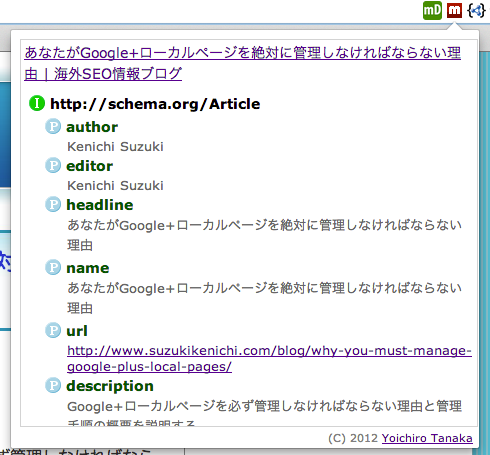Click the green mD extension icon
This screenshot has width=490, height=455.
pyautogui.click(x=432, y=10)
